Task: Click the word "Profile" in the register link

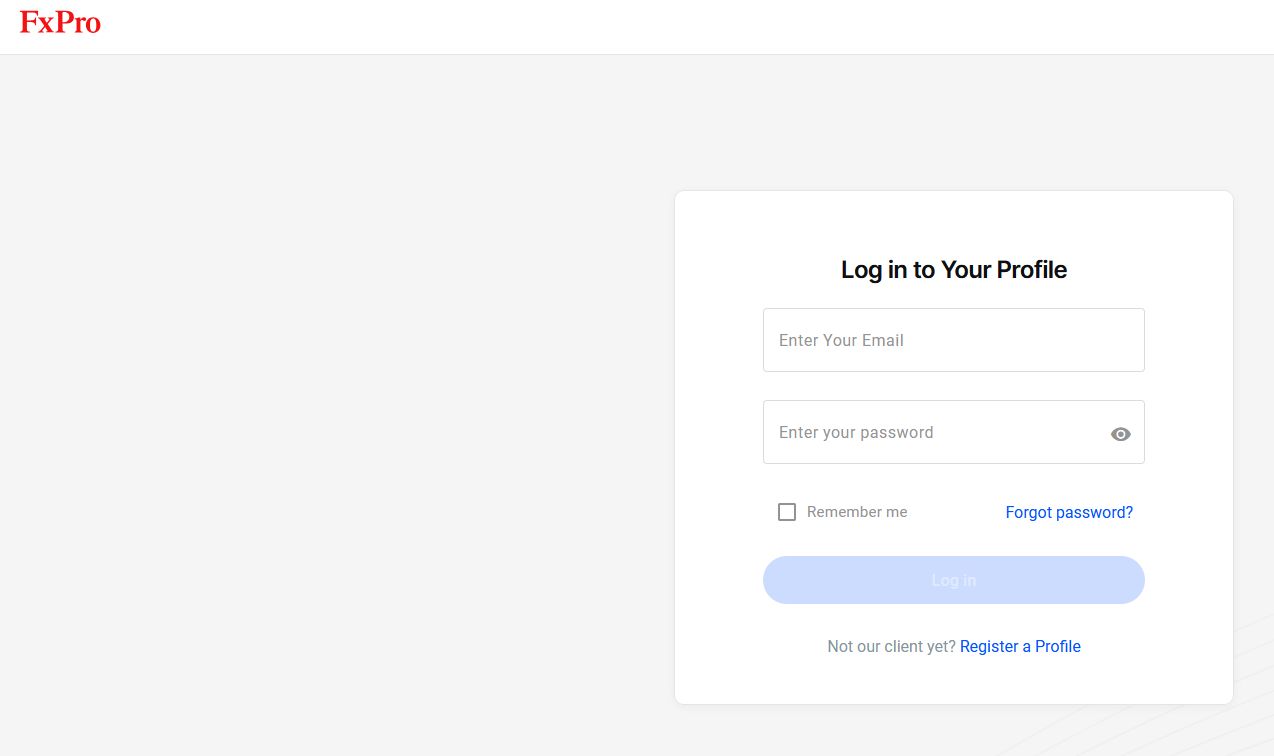Action: (1058, 646)
